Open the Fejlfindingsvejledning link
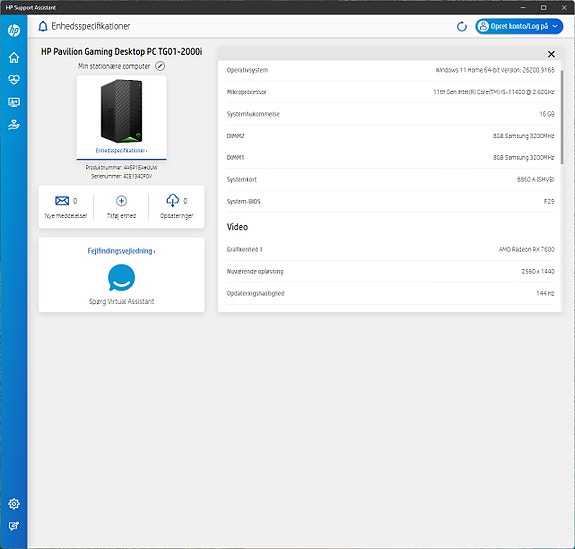Image resolution: width=575 pixels, height=549 pixels. 121,251
